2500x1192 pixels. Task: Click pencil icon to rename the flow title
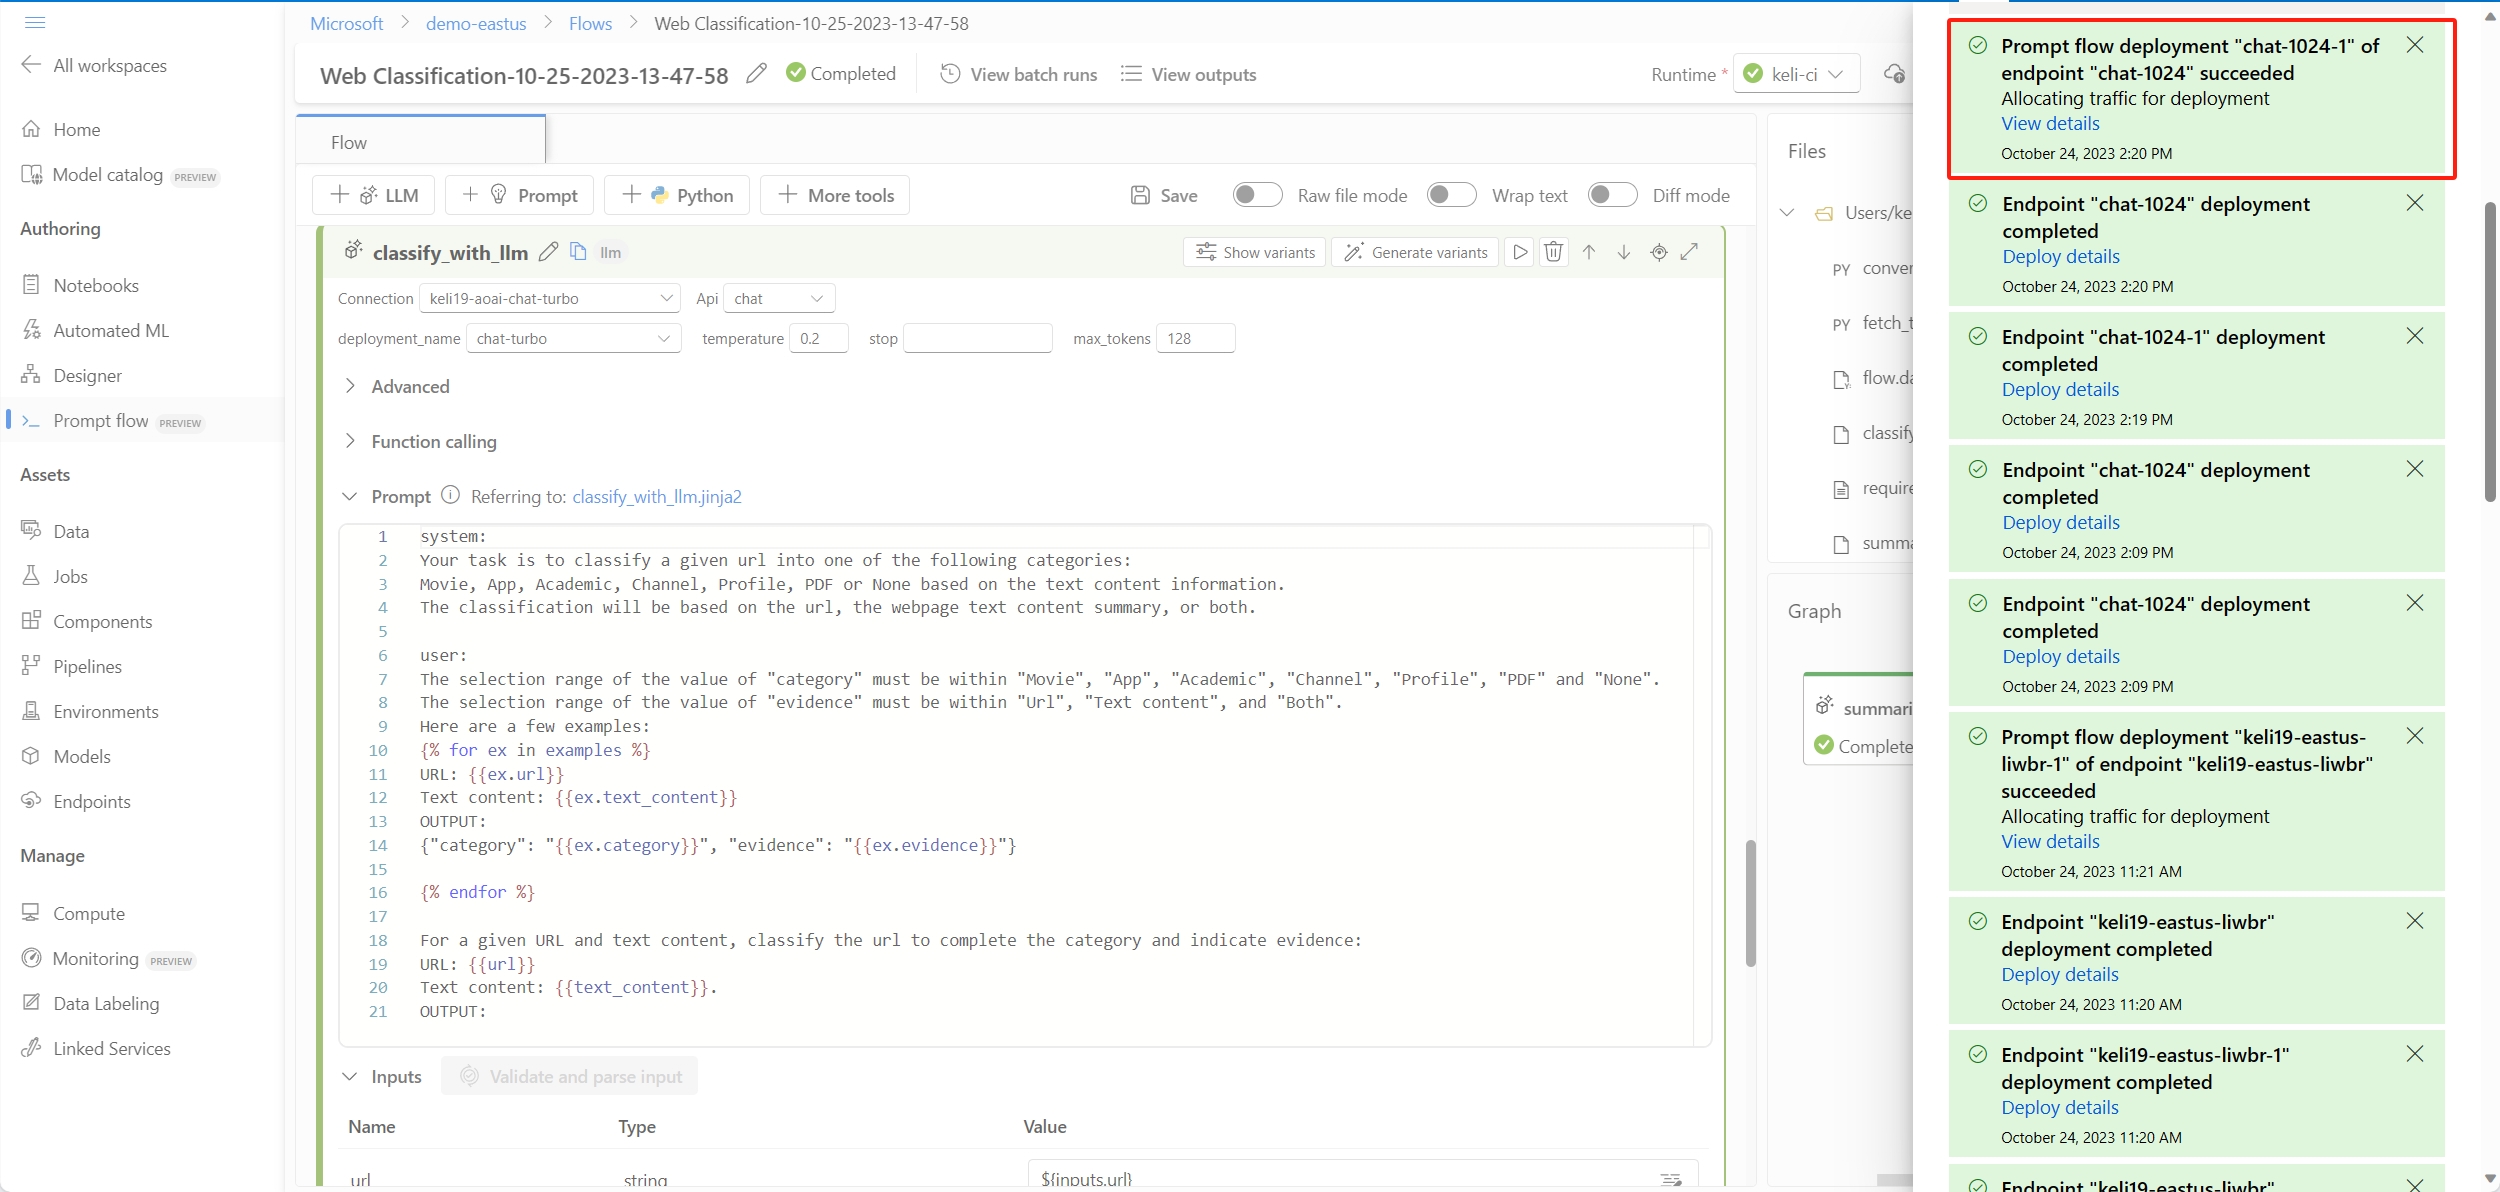click(x=756, y=74)
